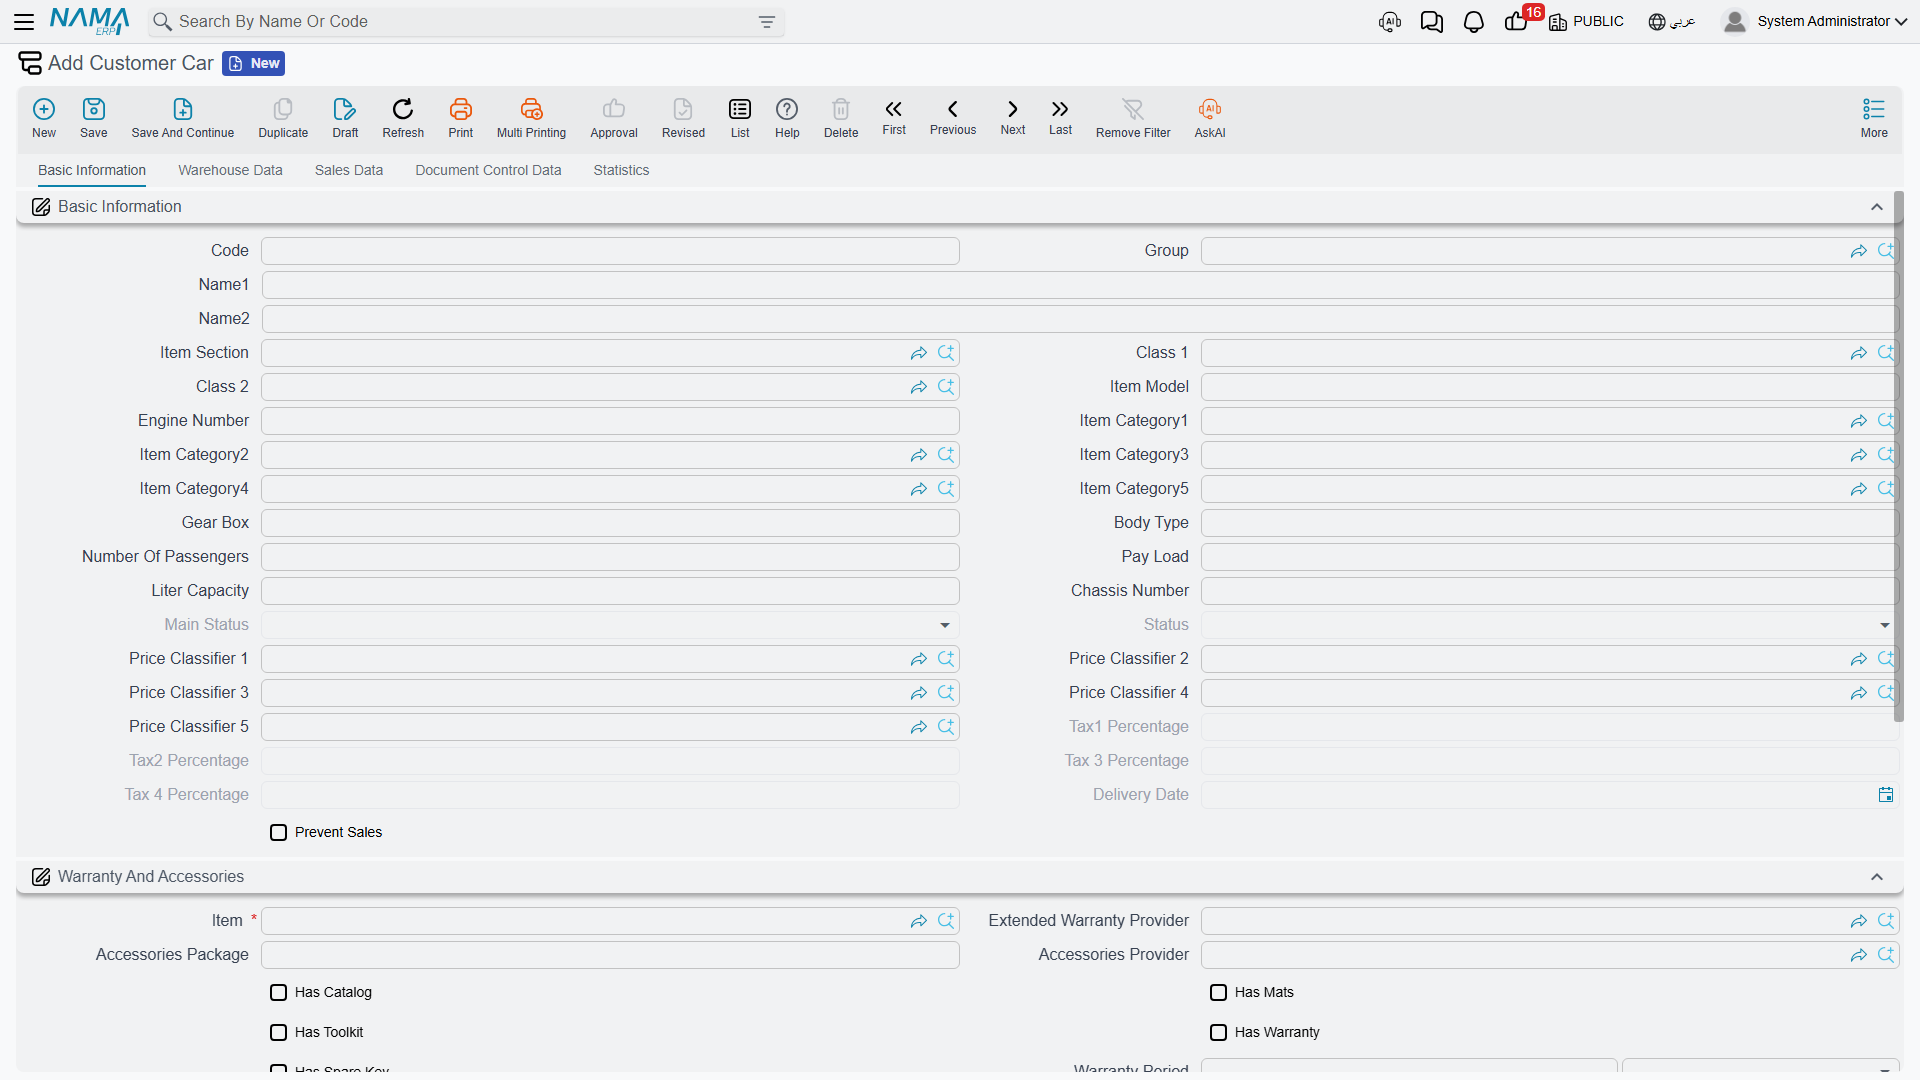
Task: Open the More options menu
Action: click(x=1874, y=118)
